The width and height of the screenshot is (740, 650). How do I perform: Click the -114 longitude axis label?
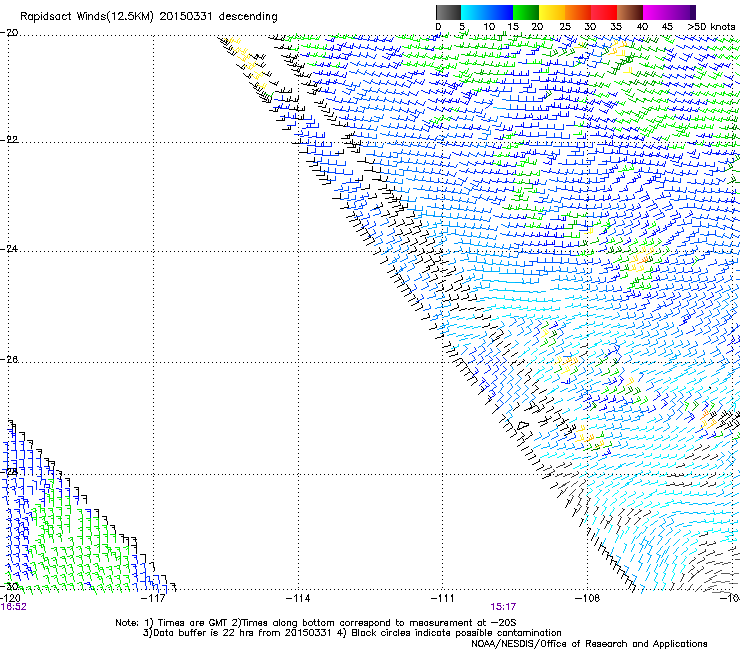pos(298,598)
